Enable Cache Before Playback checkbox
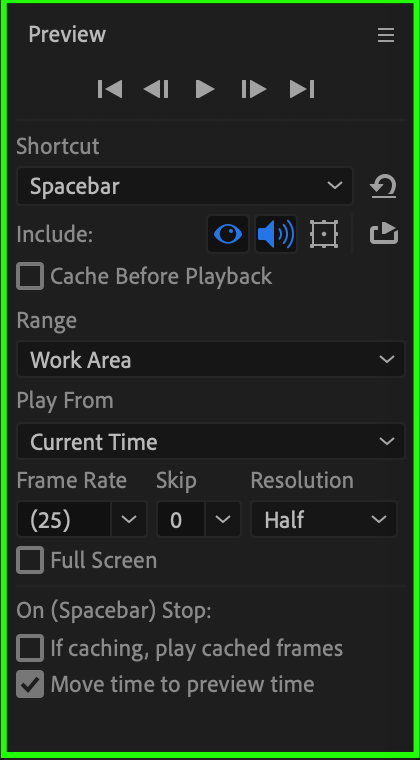 tap(30, 276)
